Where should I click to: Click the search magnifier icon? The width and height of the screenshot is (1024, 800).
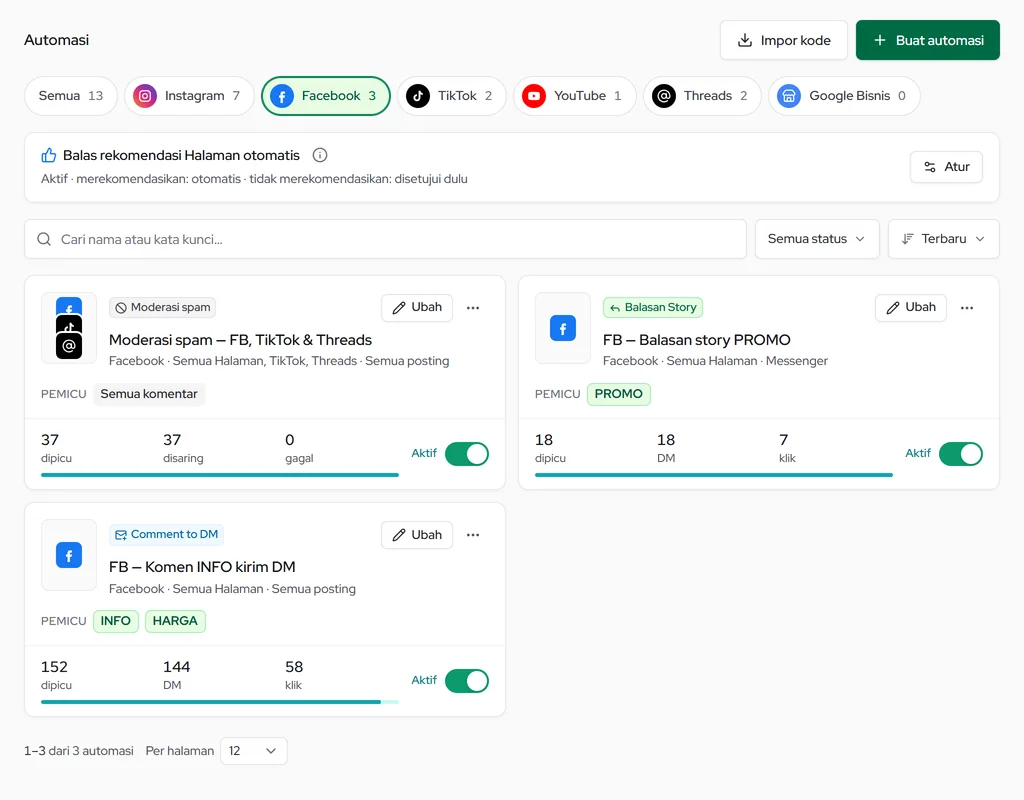coord(44,239)
